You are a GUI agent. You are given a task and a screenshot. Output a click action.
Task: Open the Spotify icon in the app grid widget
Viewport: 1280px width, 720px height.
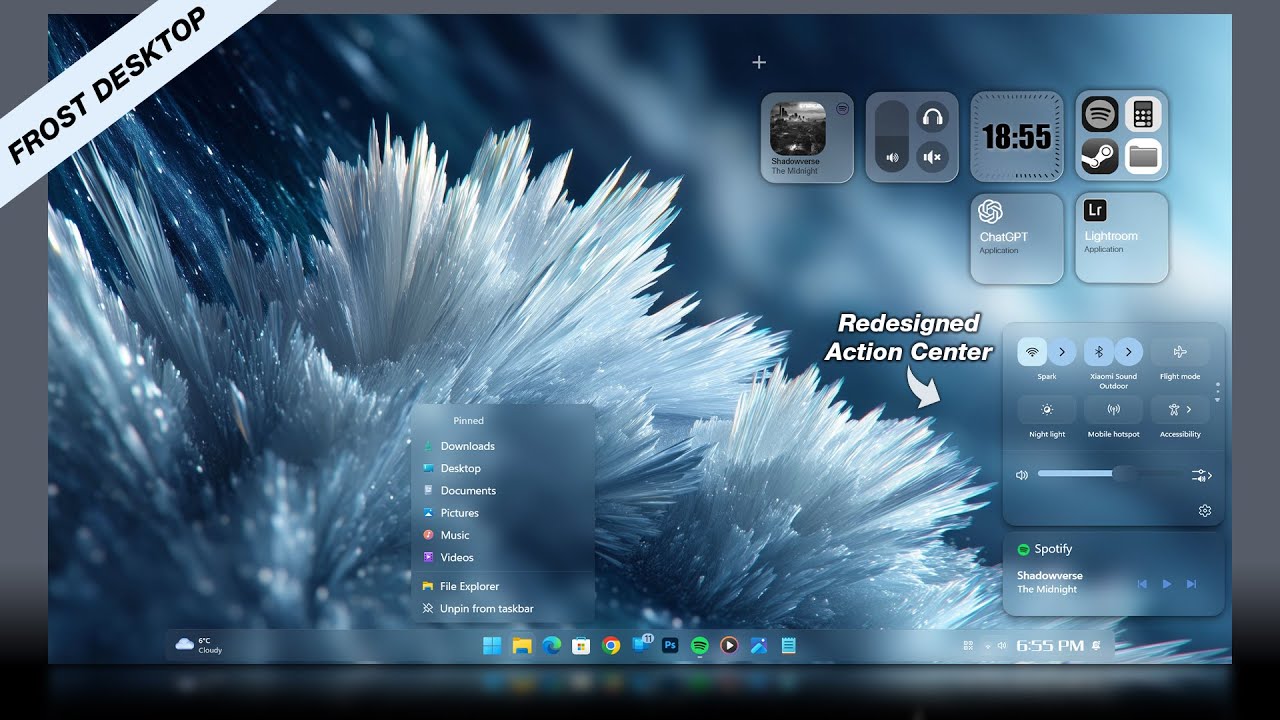click(1100, 114)
